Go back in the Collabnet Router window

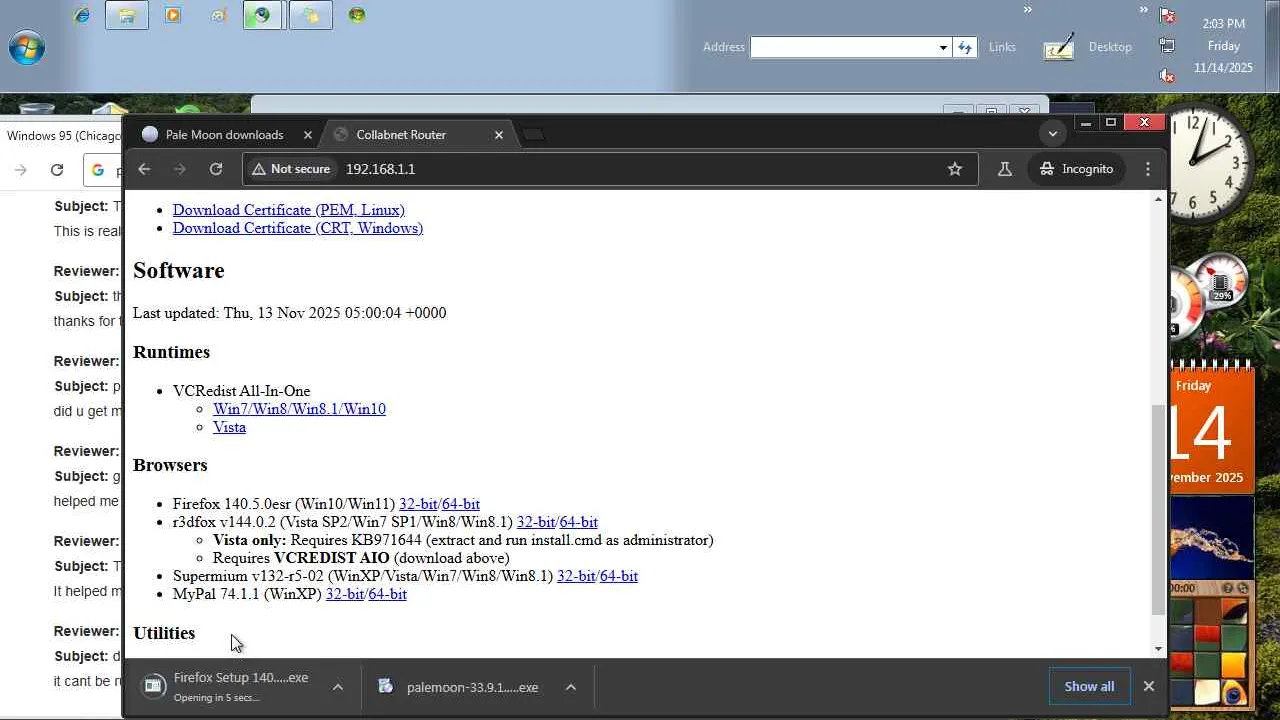(144, 169)
